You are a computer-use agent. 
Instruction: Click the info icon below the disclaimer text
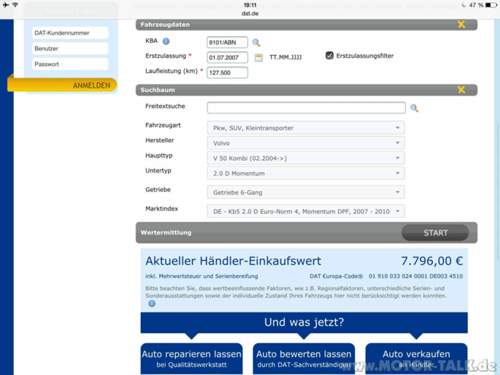point(152,304)
